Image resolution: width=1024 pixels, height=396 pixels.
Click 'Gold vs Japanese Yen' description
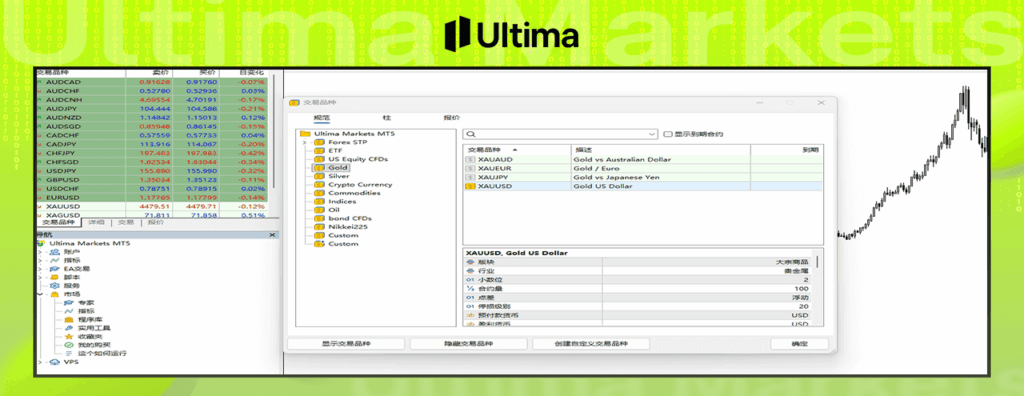(x=616, y=177)
